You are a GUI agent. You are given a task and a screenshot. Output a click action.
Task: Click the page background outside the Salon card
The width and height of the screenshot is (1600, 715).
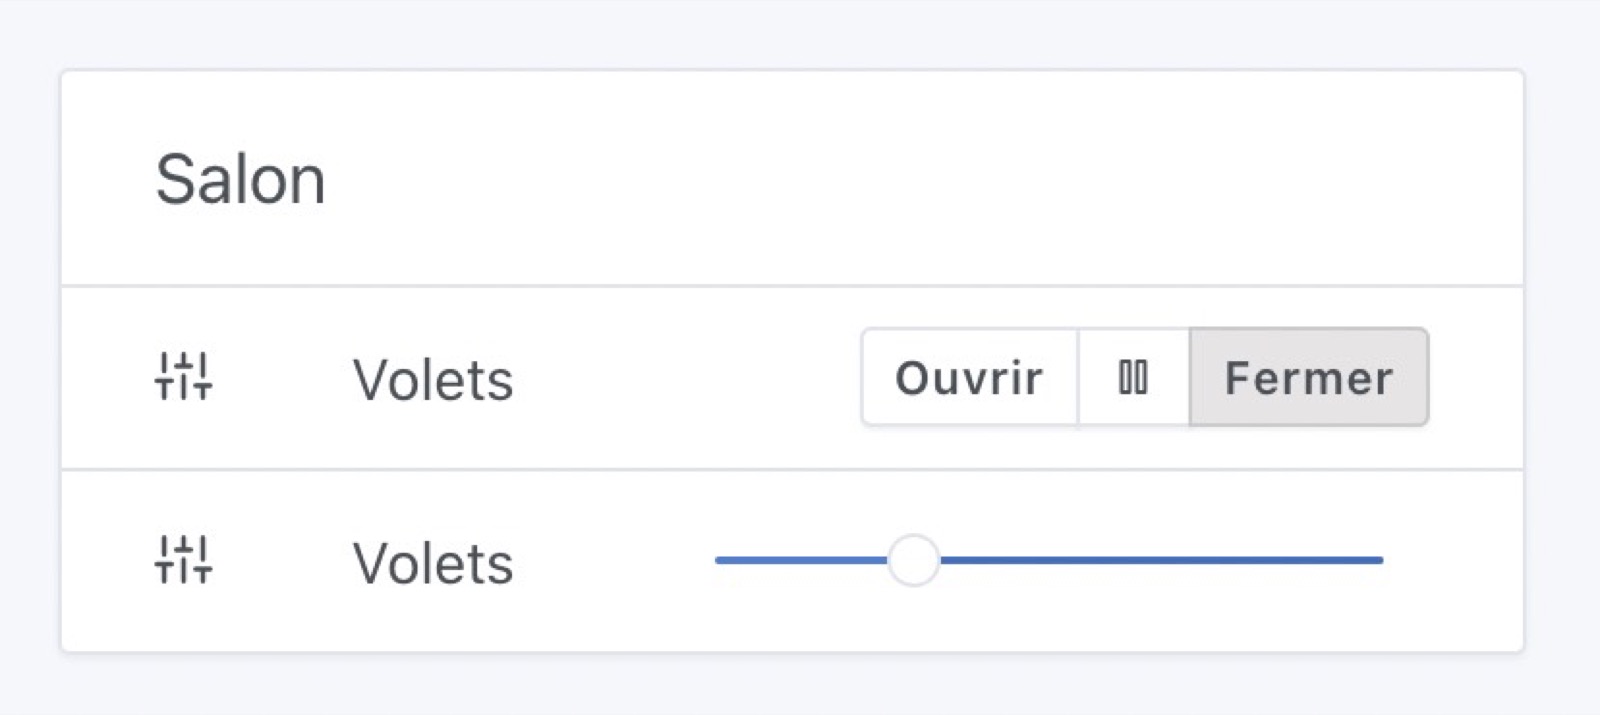click(x=800, y=30)
